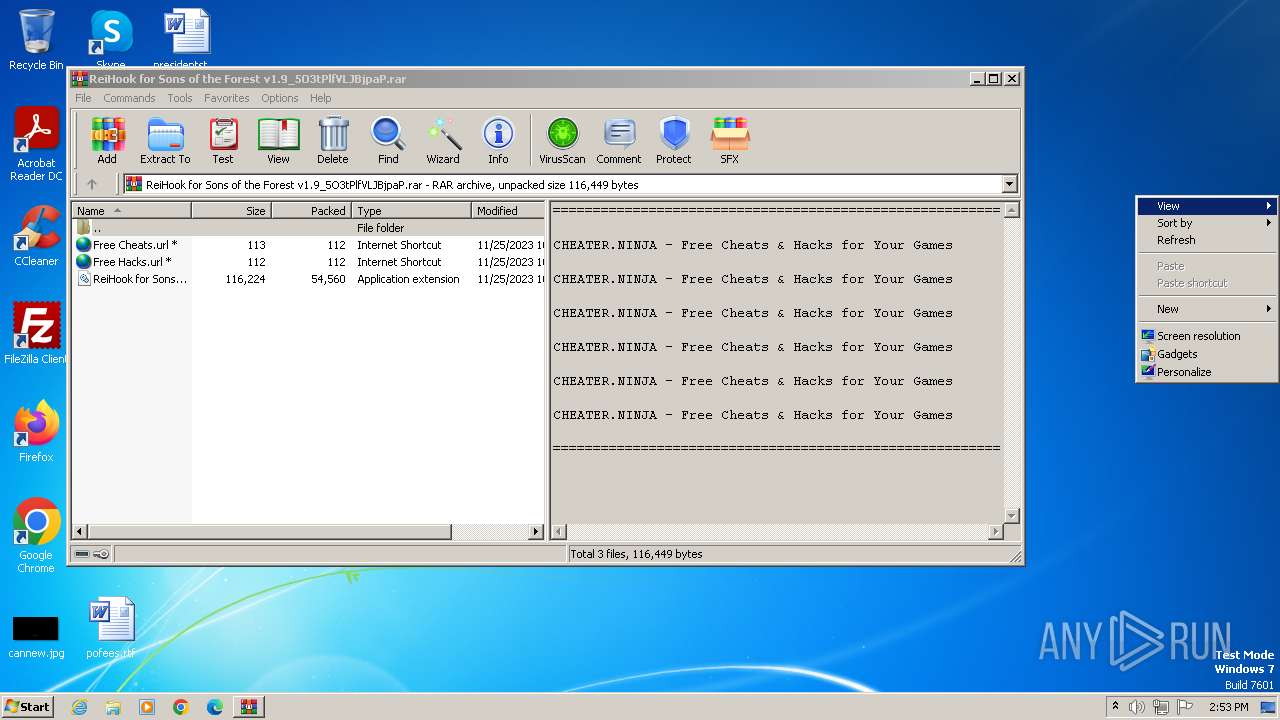Click the Protect shield icon
This screenshot has width=1280, height=720.
tap(674, 140)
